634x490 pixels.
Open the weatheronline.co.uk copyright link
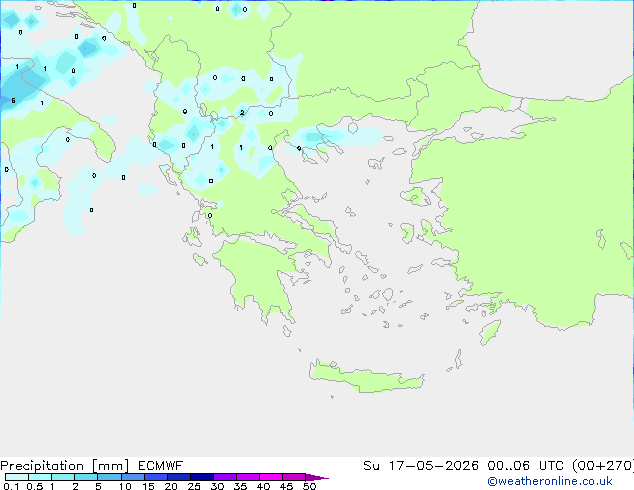coord(550,481)
